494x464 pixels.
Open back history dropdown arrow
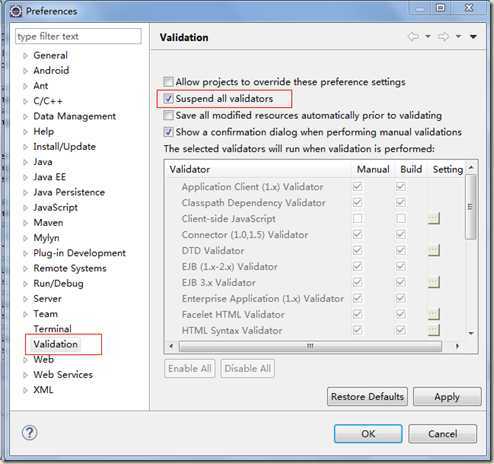point(428,36)
